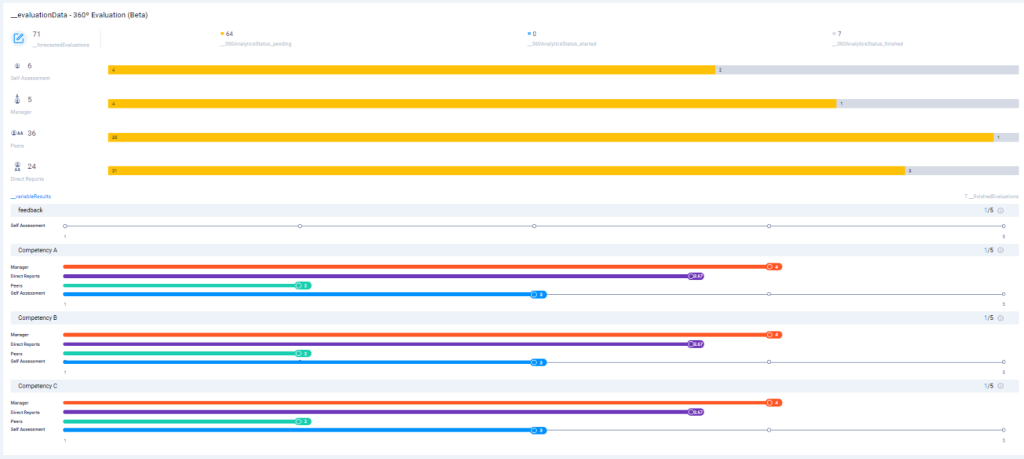
Task: Click Competency A Manager score marker
Action: coord(772,267)
